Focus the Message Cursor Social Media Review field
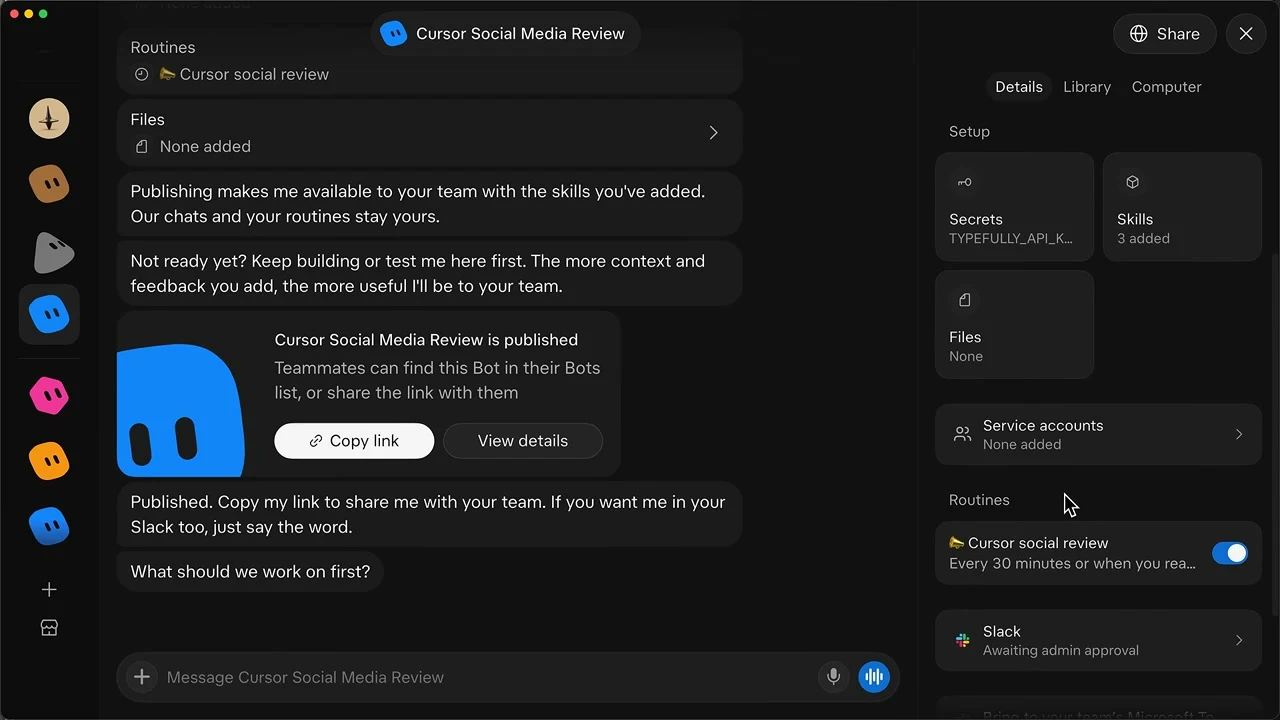The height and width of the screenshot is (720, 1280). [485, 677]
